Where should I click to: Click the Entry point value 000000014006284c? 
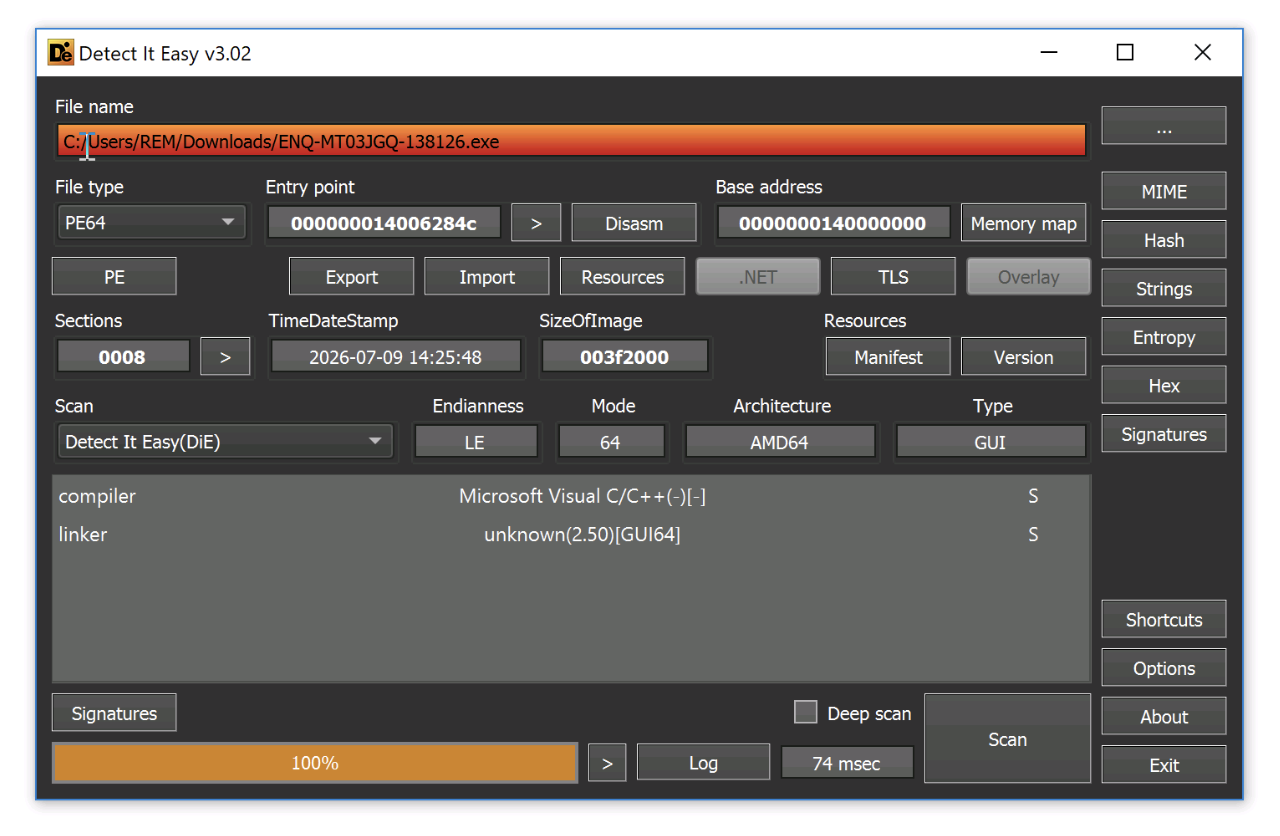click(x=384, y=223)
